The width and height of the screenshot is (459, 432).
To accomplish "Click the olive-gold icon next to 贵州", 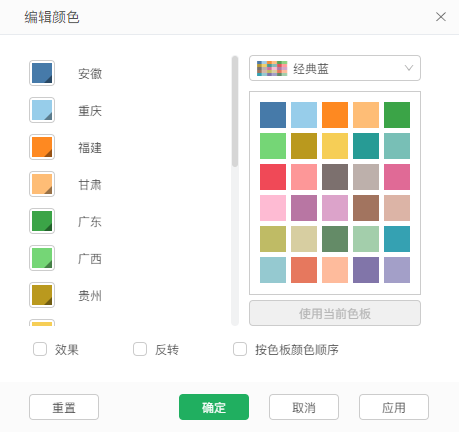I will click(x=42, y=295).
